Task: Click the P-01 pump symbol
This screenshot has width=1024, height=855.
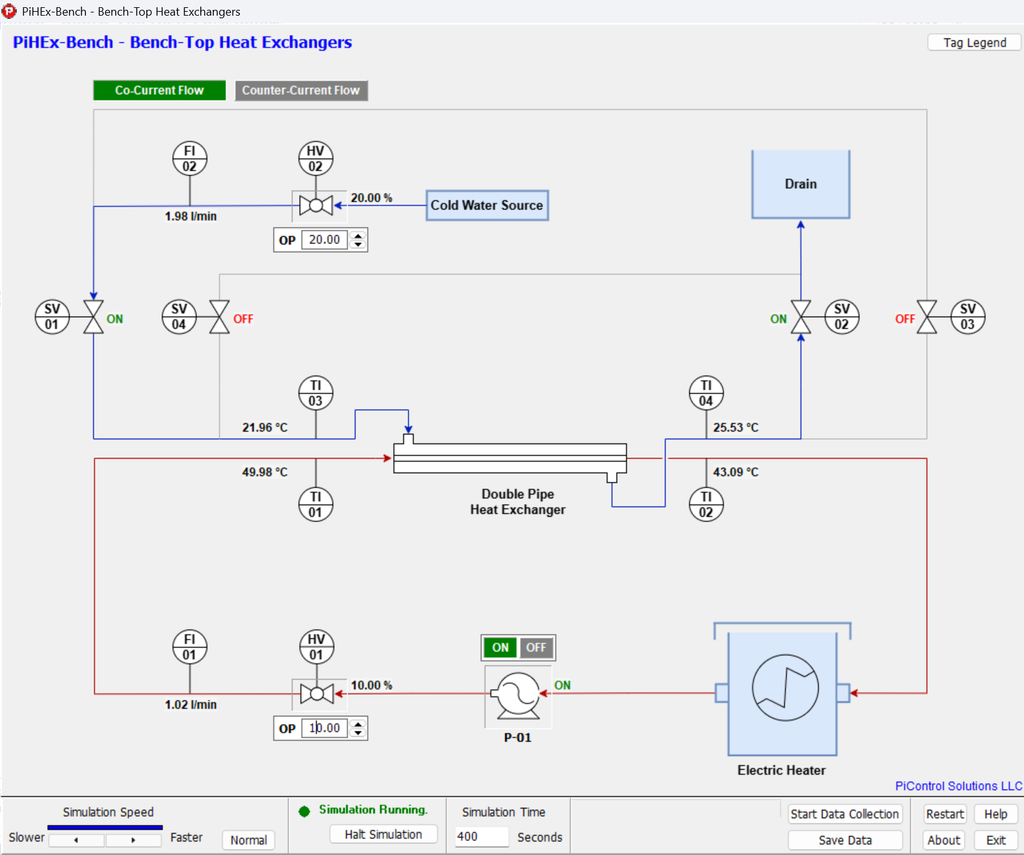Action: 518,696
